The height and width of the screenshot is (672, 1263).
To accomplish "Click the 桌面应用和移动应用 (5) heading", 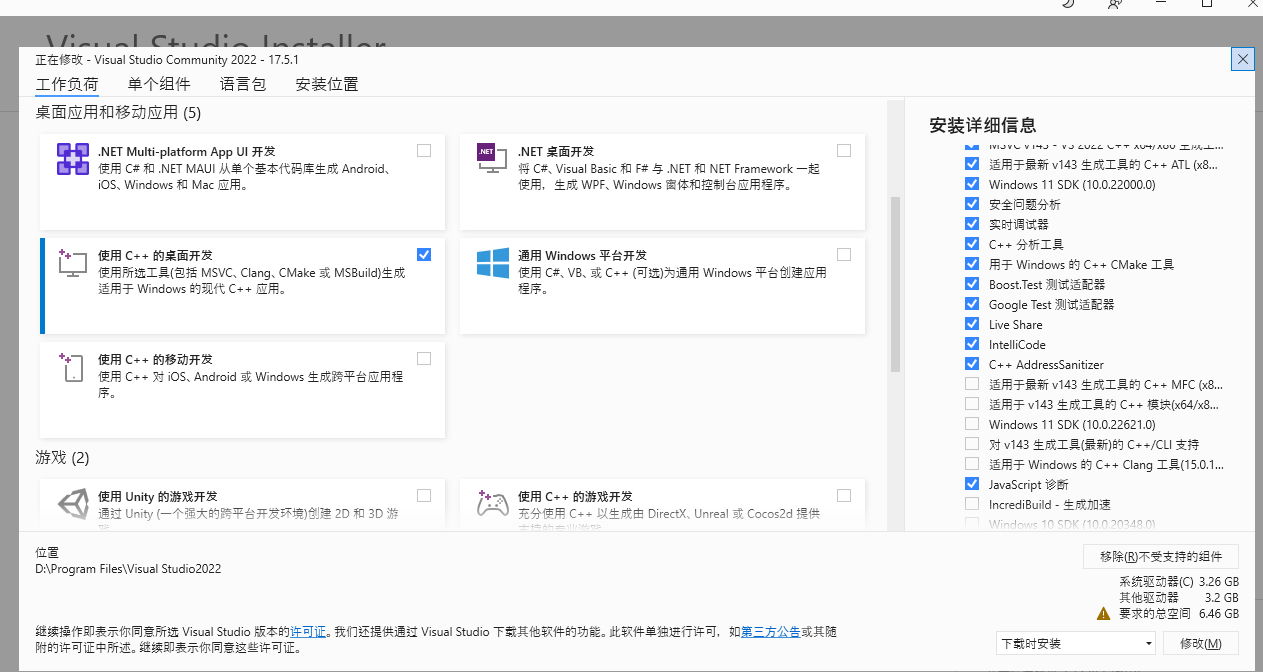I will [x=118, y=113].
